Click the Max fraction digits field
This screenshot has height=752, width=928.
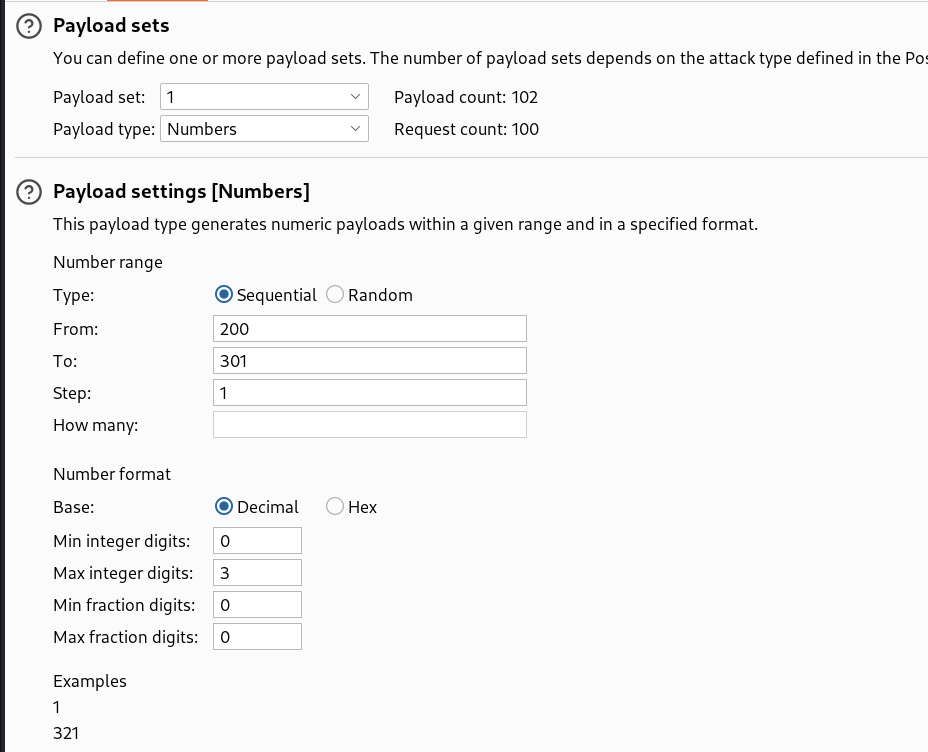[x=257, y=636]
